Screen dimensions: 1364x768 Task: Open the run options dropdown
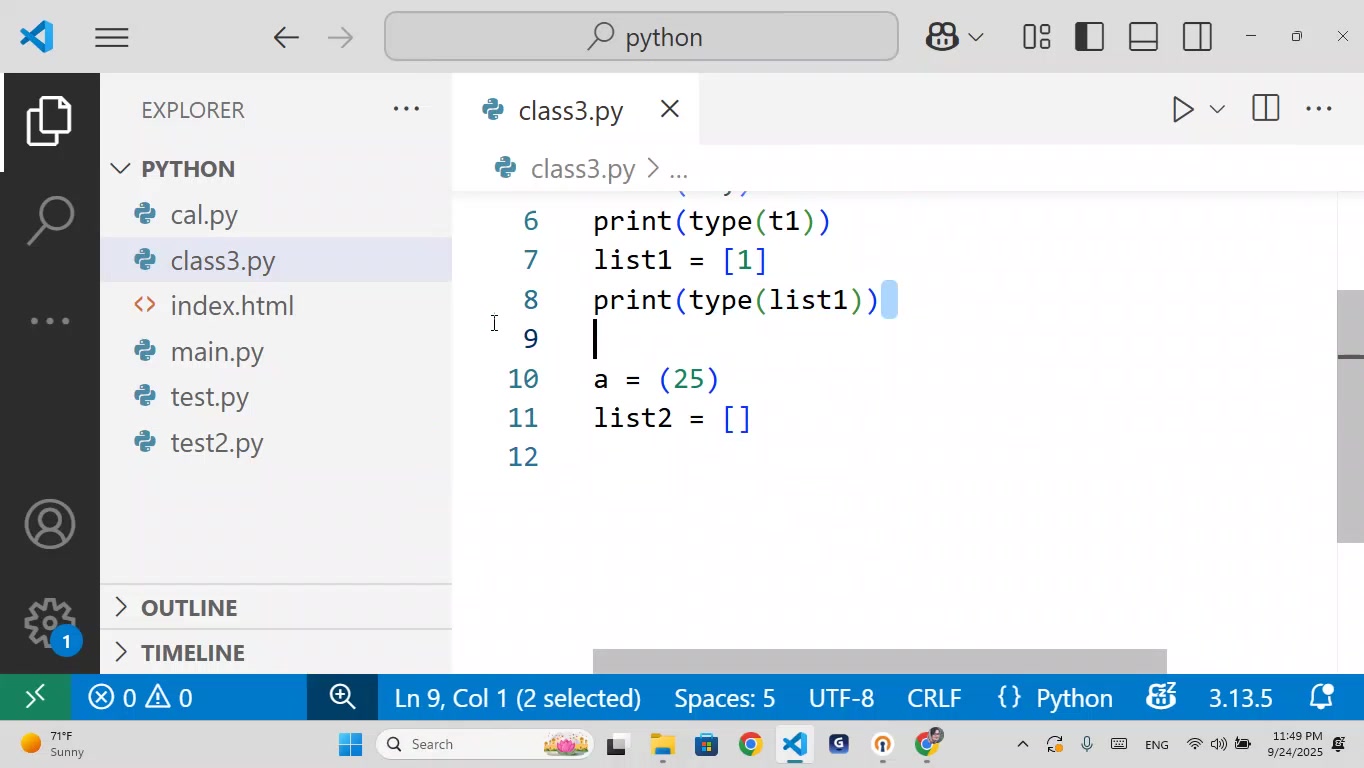click(1217, 109)
